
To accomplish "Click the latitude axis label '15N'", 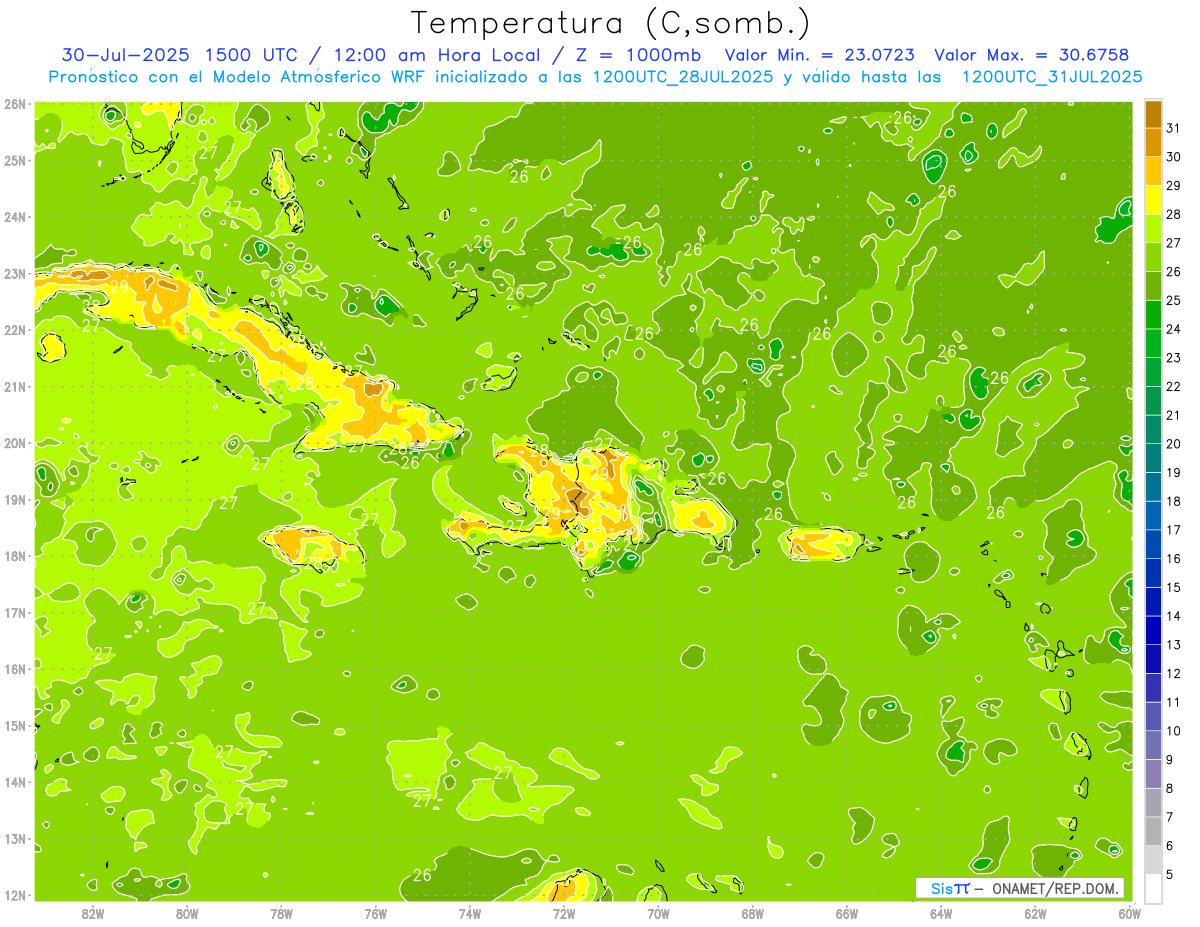I will tap(14, 725).
